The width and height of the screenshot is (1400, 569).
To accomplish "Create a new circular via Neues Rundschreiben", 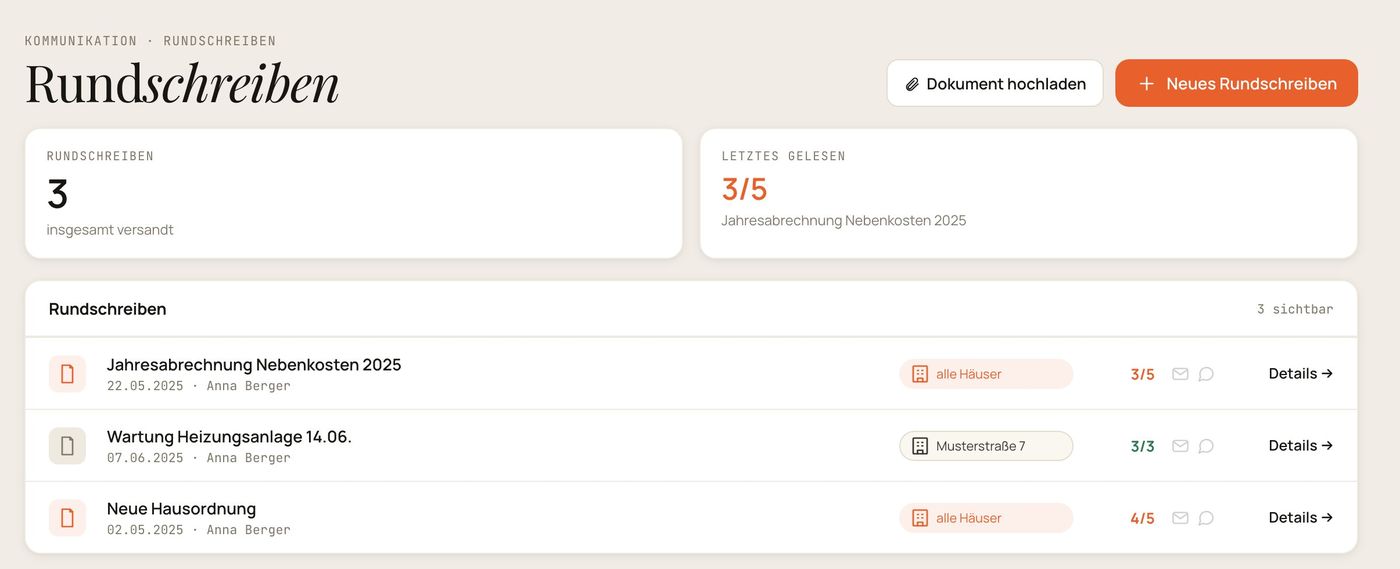I will point(1236,83).
